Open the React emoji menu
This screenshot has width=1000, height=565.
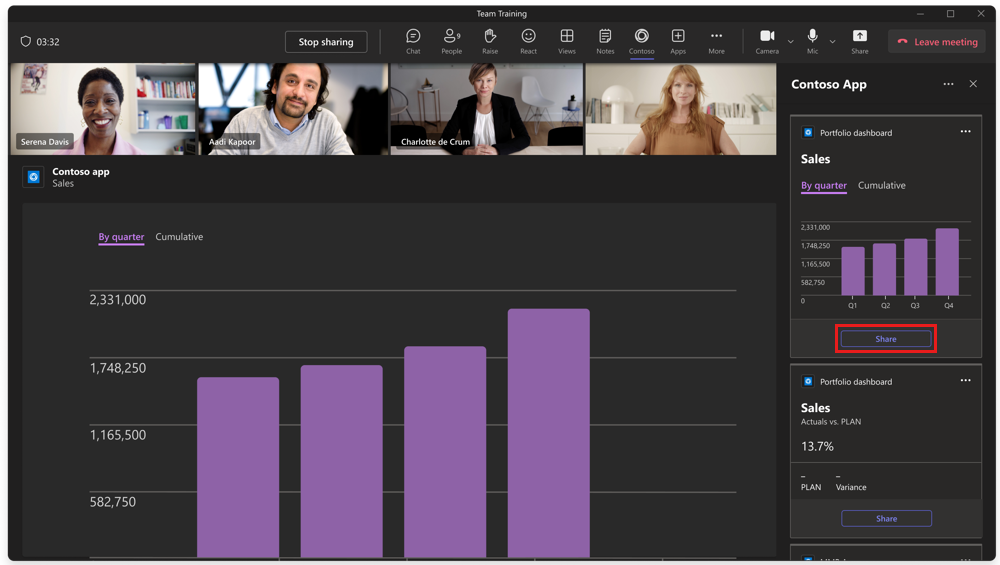coord(528,41)
